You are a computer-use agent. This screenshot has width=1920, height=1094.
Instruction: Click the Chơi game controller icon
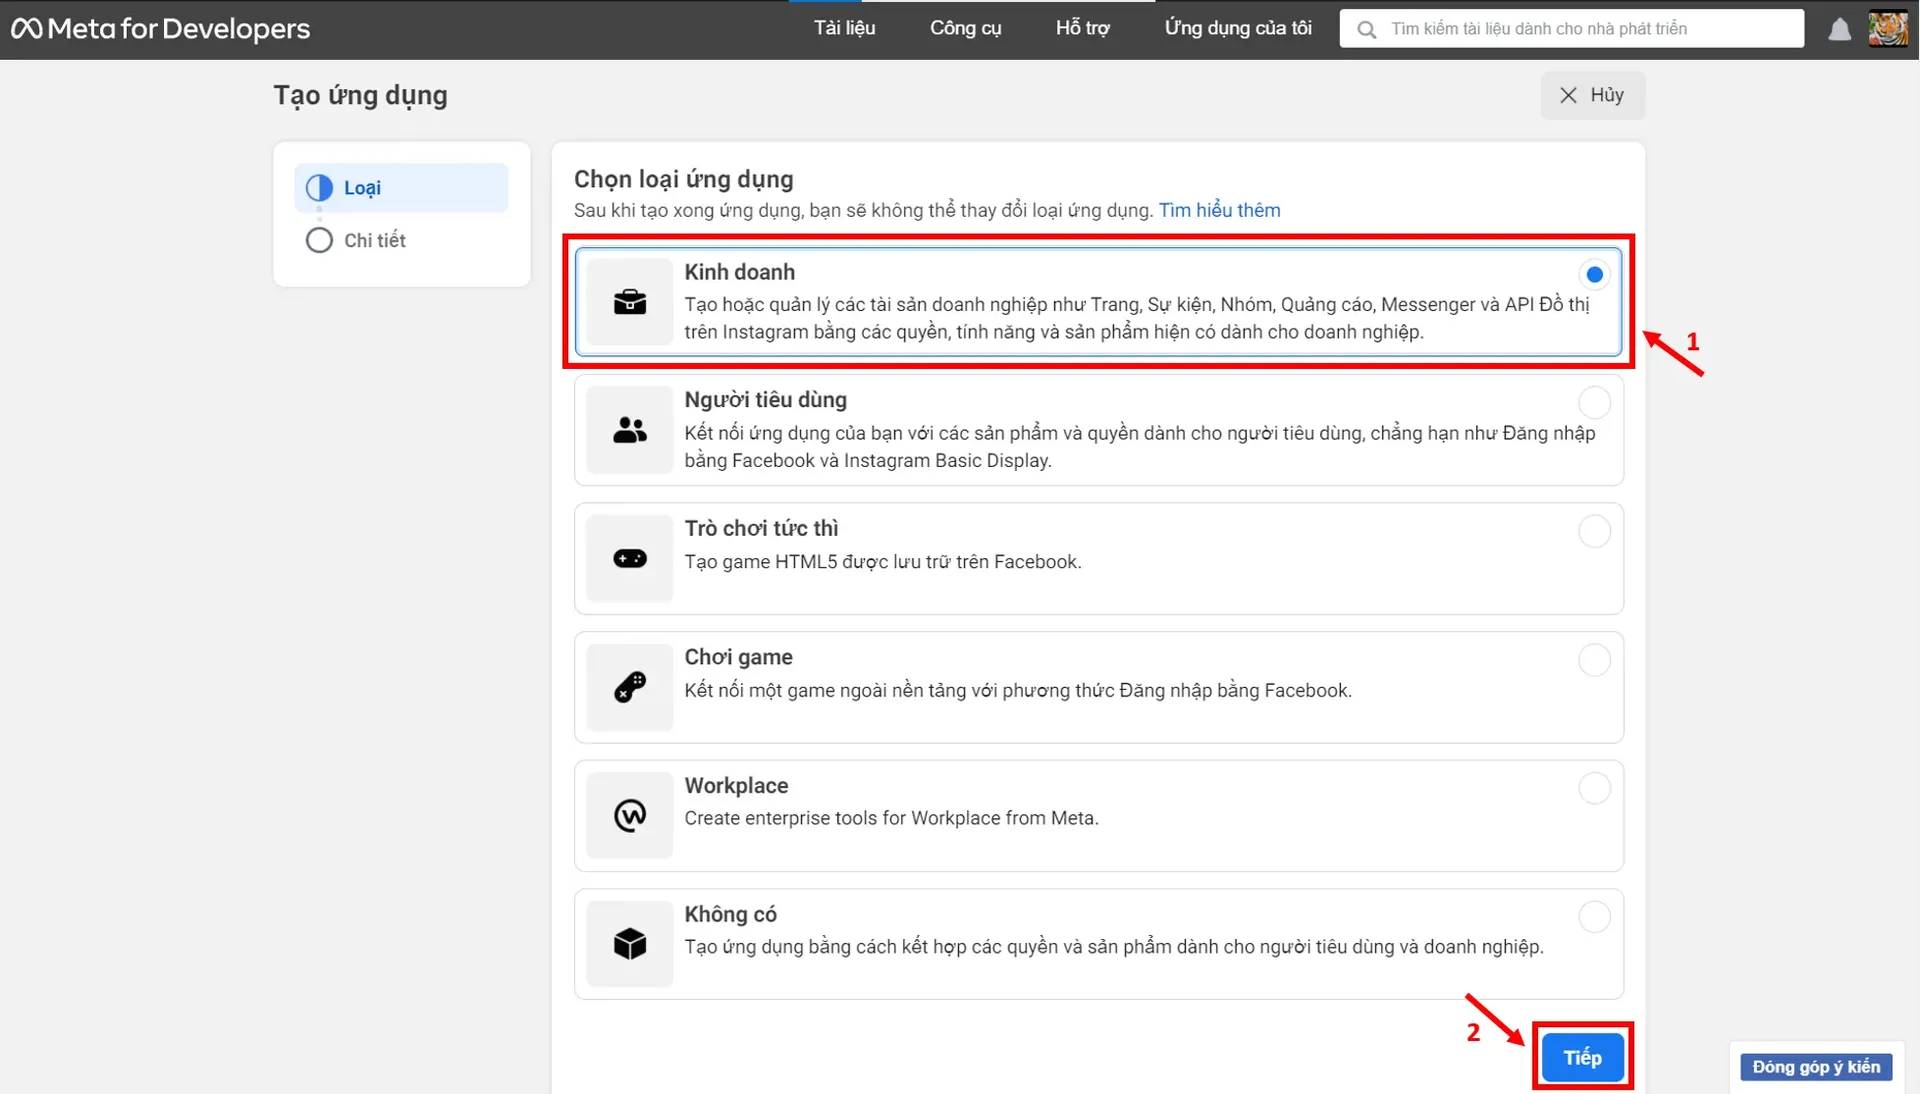tap(630, 687)
